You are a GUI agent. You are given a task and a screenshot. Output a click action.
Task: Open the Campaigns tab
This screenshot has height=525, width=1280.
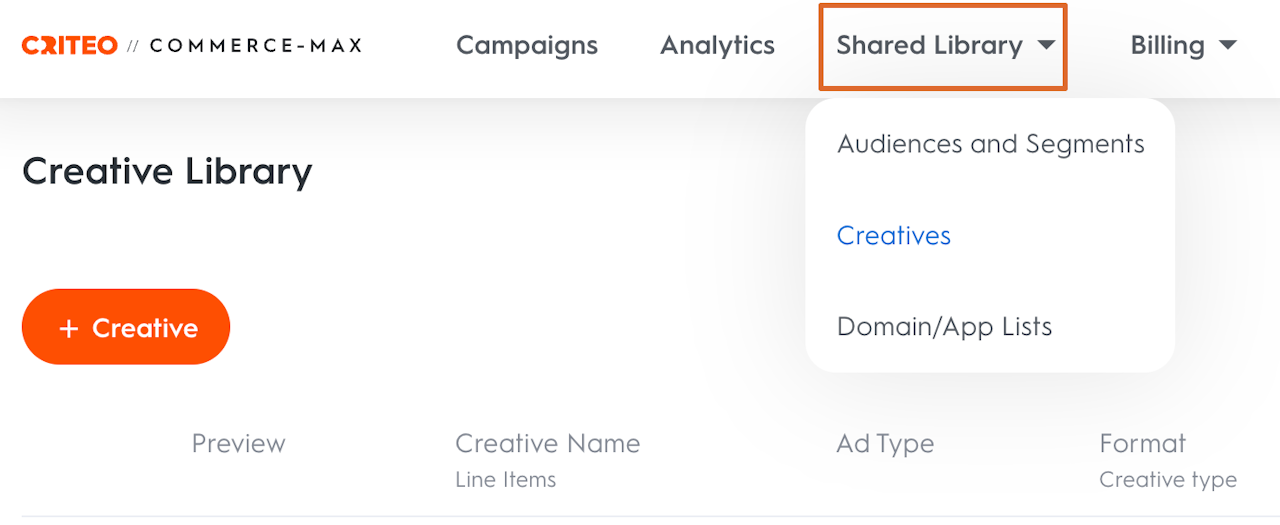tap(527, 45)
